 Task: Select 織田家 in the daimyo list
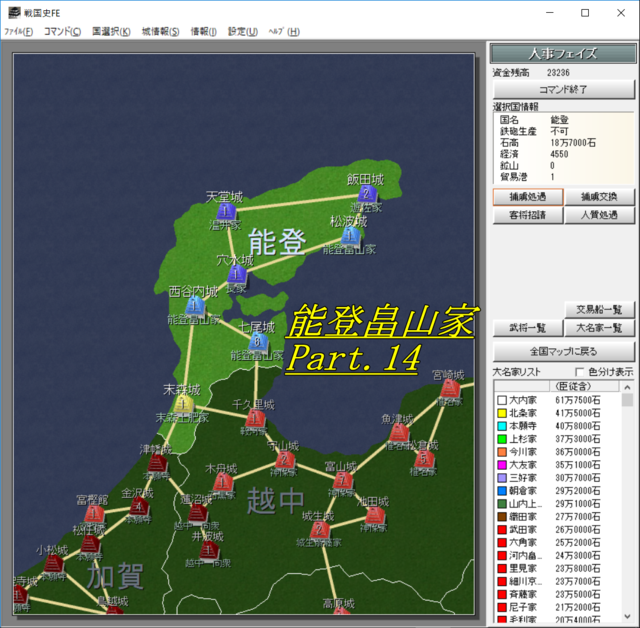pos(558,517)
